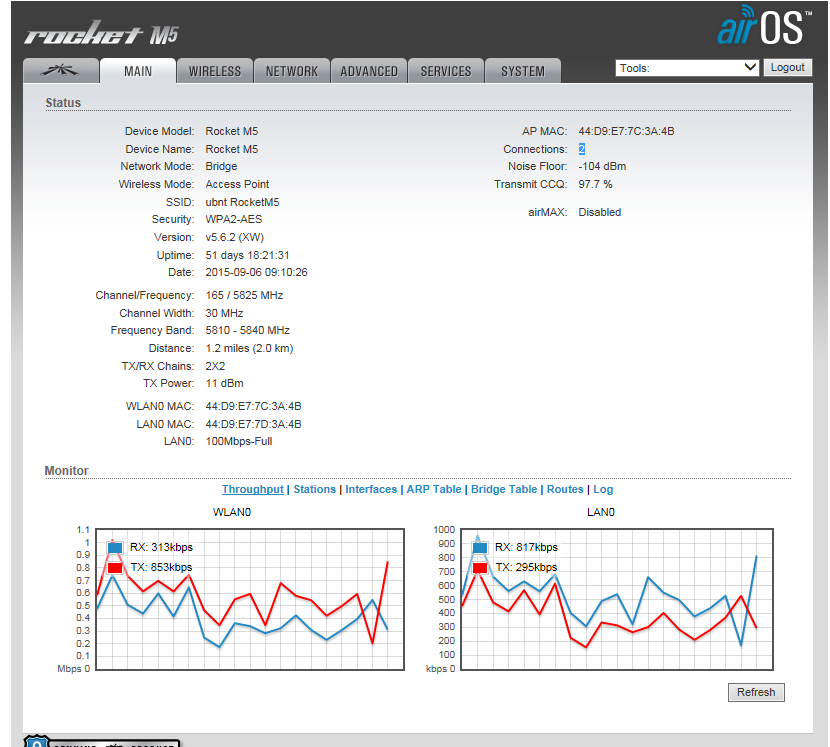Screen dimensions: 830x747
Task: Click the WLAN0 TX red legend swatch
Action: point(115,568)
